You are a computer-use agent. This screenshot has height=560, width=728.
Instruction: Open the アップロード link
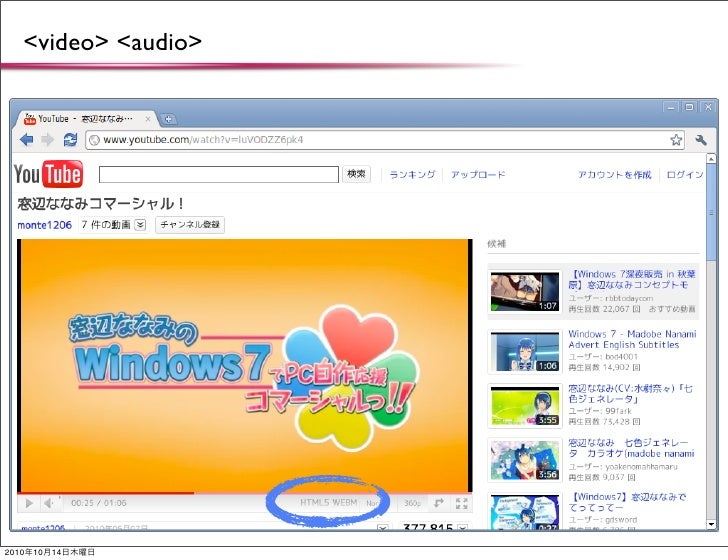tap(478, 175)
